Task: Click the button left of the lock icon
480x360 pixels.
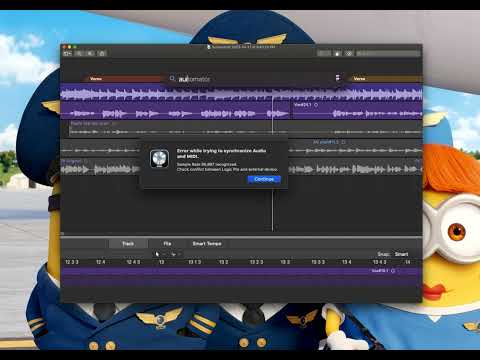Action: (324, 53)
